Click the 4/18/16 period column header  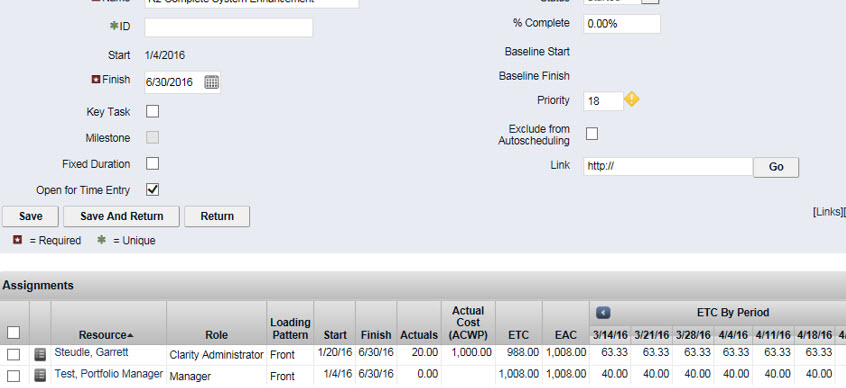pos(815,335)
